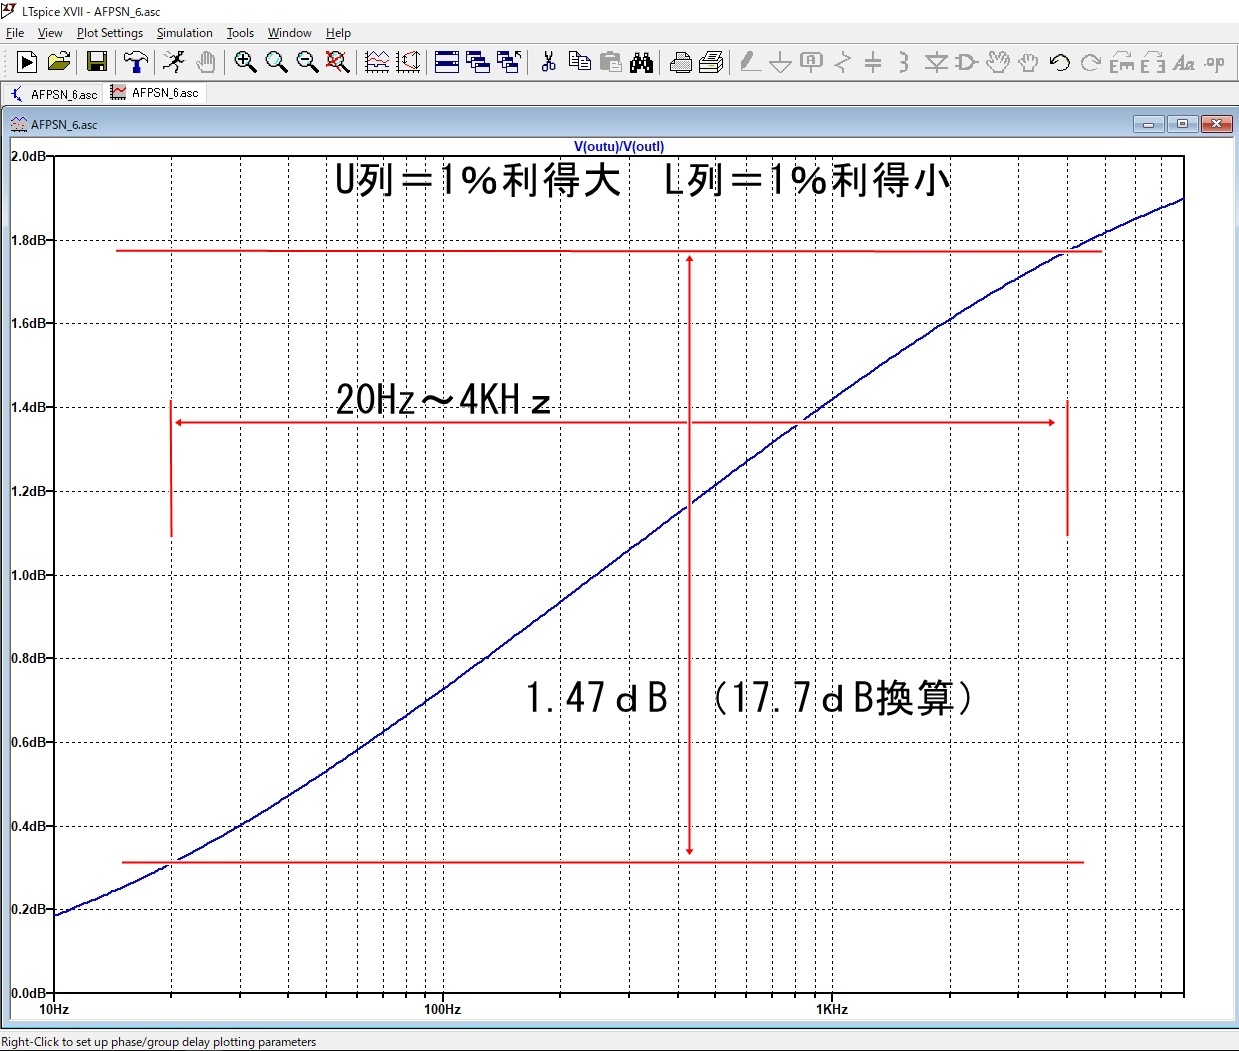Tile the windows with the Tile icon

447,62
